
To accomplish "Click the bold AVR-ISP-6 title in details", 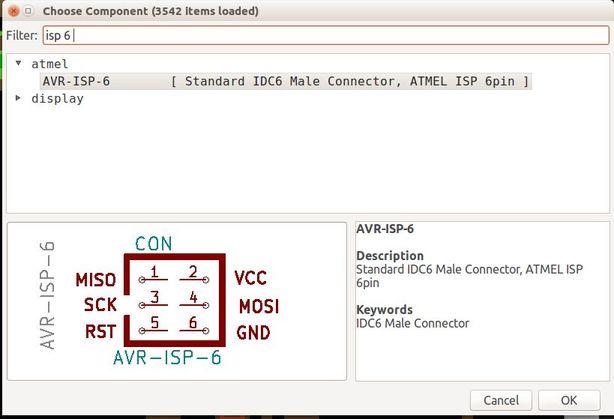I will click(385, 229).
